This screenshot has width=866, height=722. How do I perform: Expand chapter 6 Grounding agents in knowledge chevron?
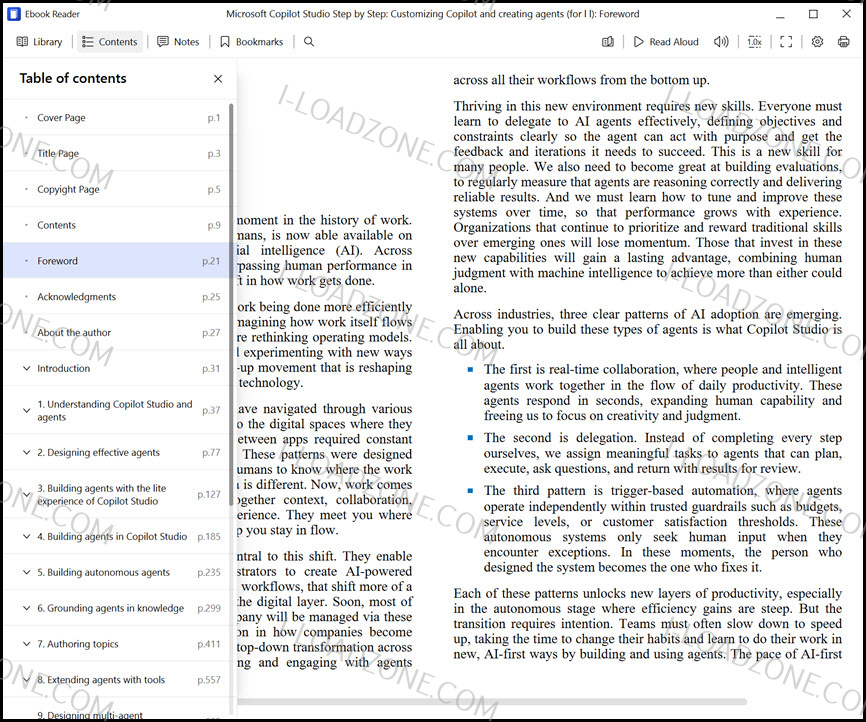[x=26, y=608]
